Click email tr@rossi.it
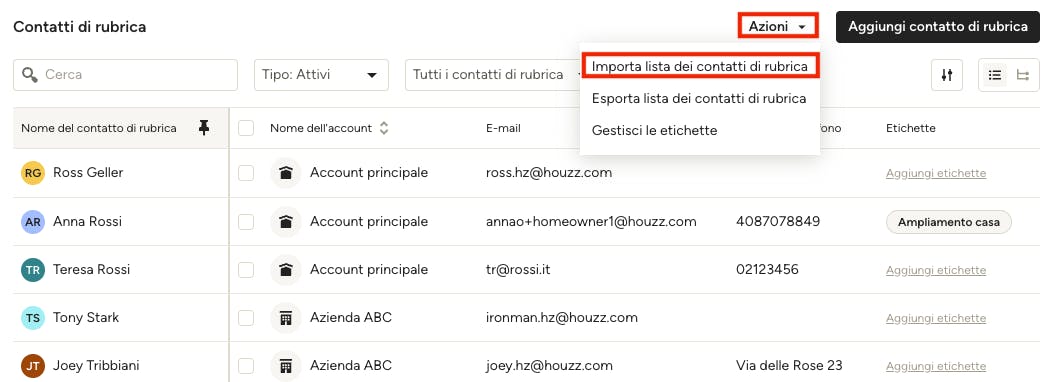The image size is (1054, 382). 518,270
